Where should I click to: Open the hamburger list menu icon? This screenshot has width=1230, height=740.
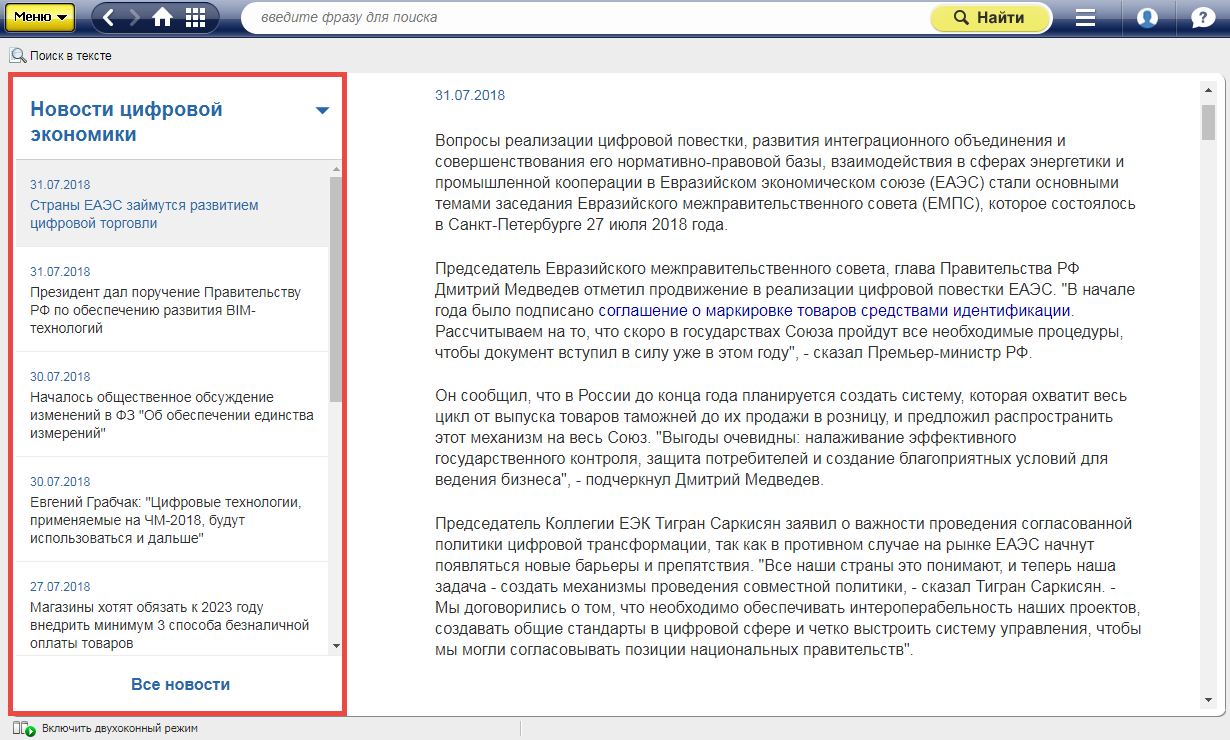coord(1085,18)
